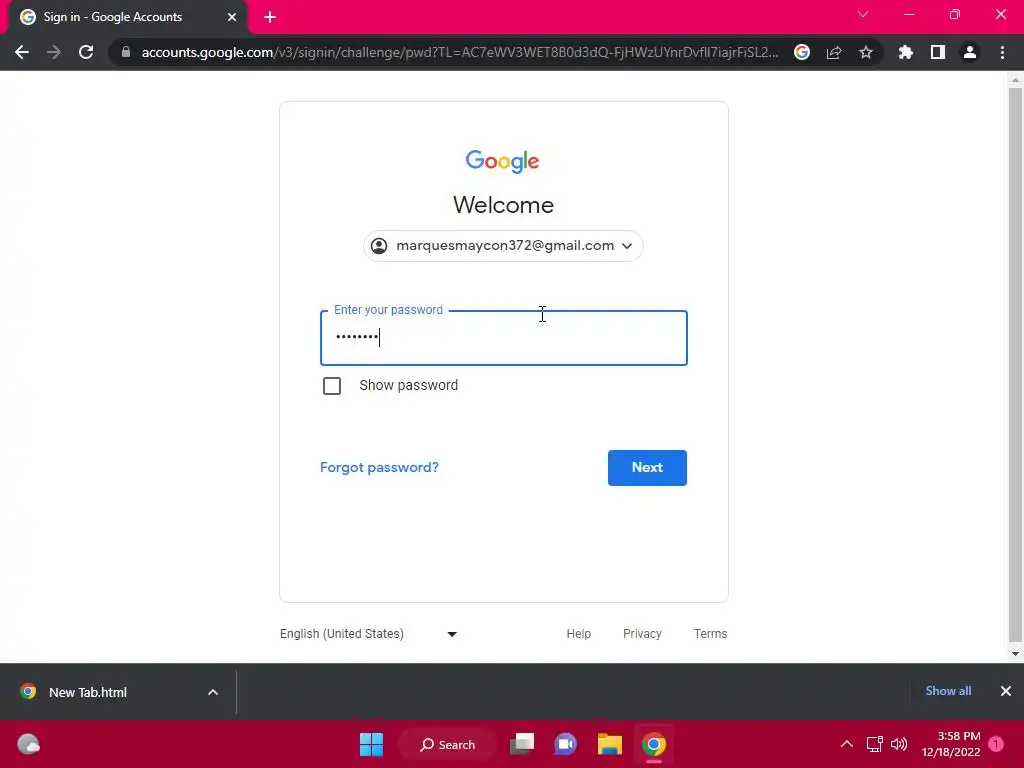
Task: Open the Windows Start menu
Action: coord(372,744)
